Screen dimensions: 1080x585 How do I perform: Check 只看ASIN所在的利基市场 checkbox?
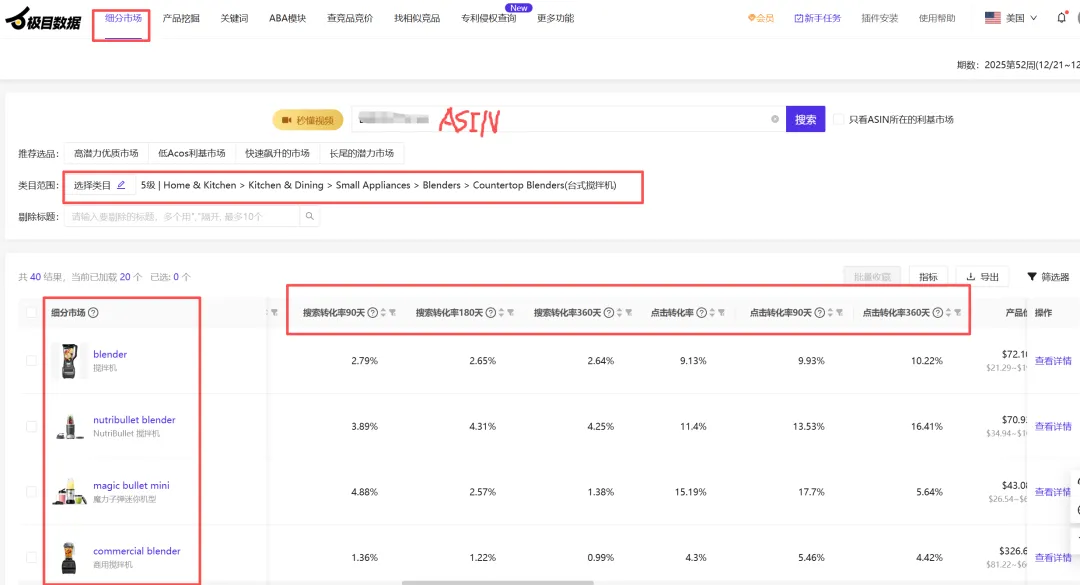pyautogui.click(x=839, y=119)
